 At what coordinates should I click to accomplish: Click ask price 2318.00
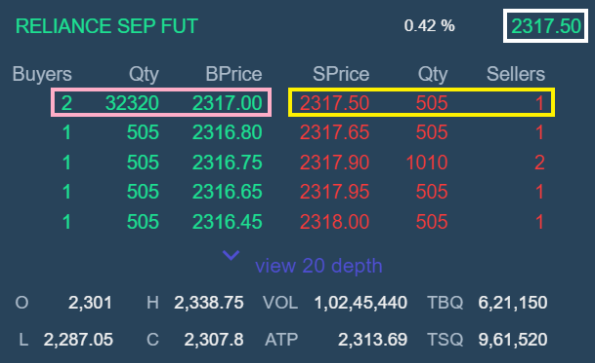[334, 222]
